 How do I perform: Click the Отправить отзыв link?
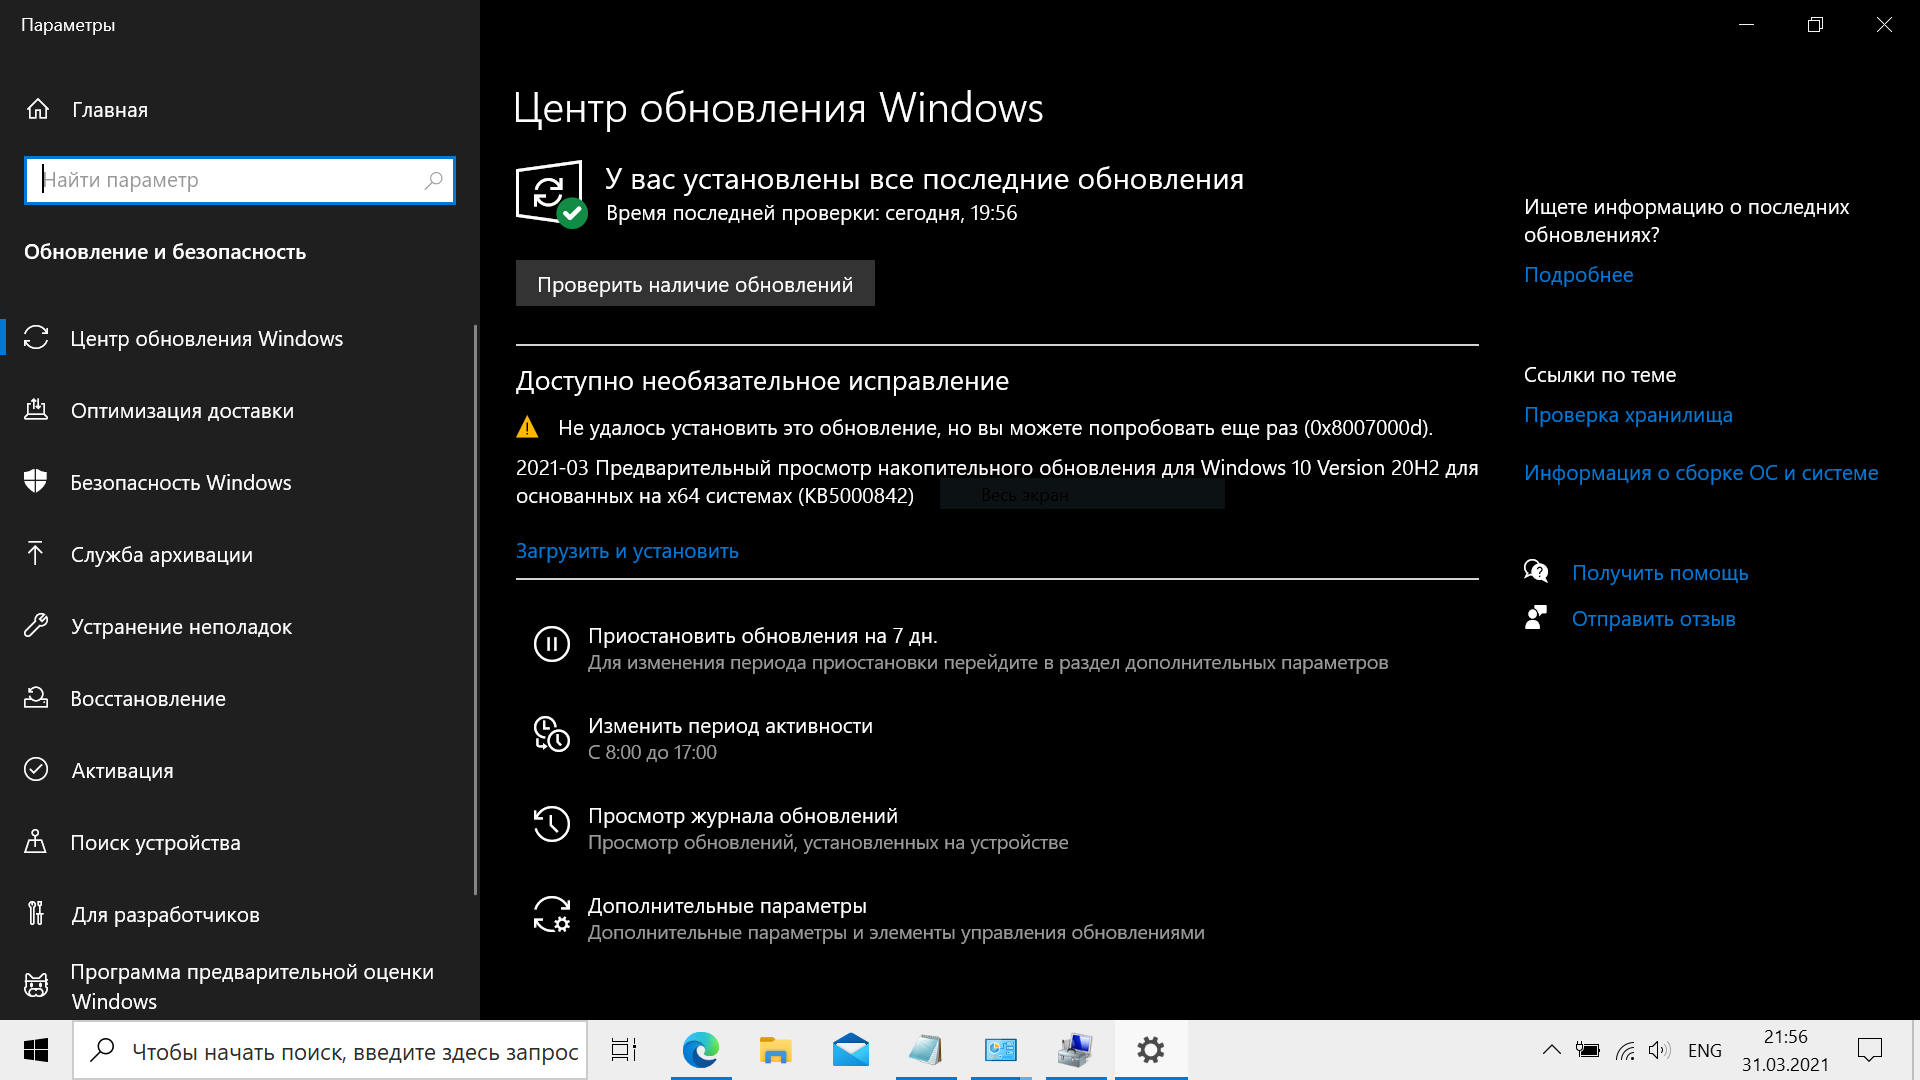pyautogui.click(x=1653, y=619)
